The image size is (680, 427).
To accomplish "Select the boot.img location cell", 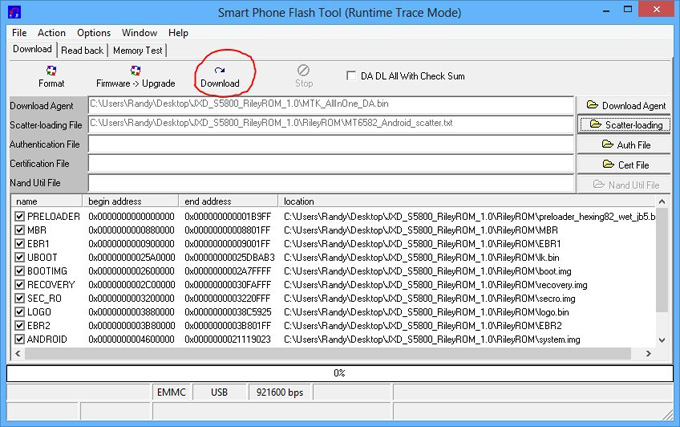I will pyautogui.click(x=428, y=271).
